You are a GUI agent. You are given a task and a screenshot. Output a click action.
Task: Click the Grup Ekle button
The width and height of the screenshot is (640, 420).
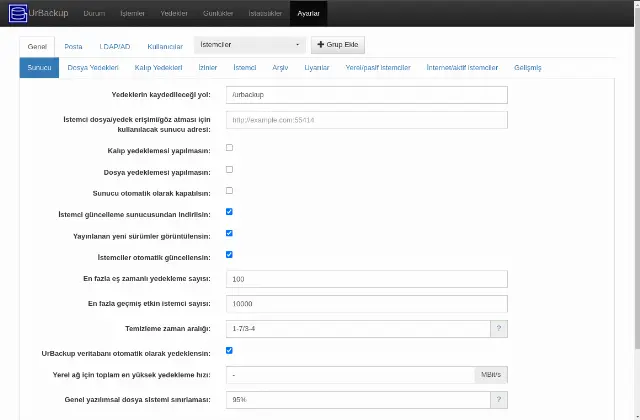[338, 45]
